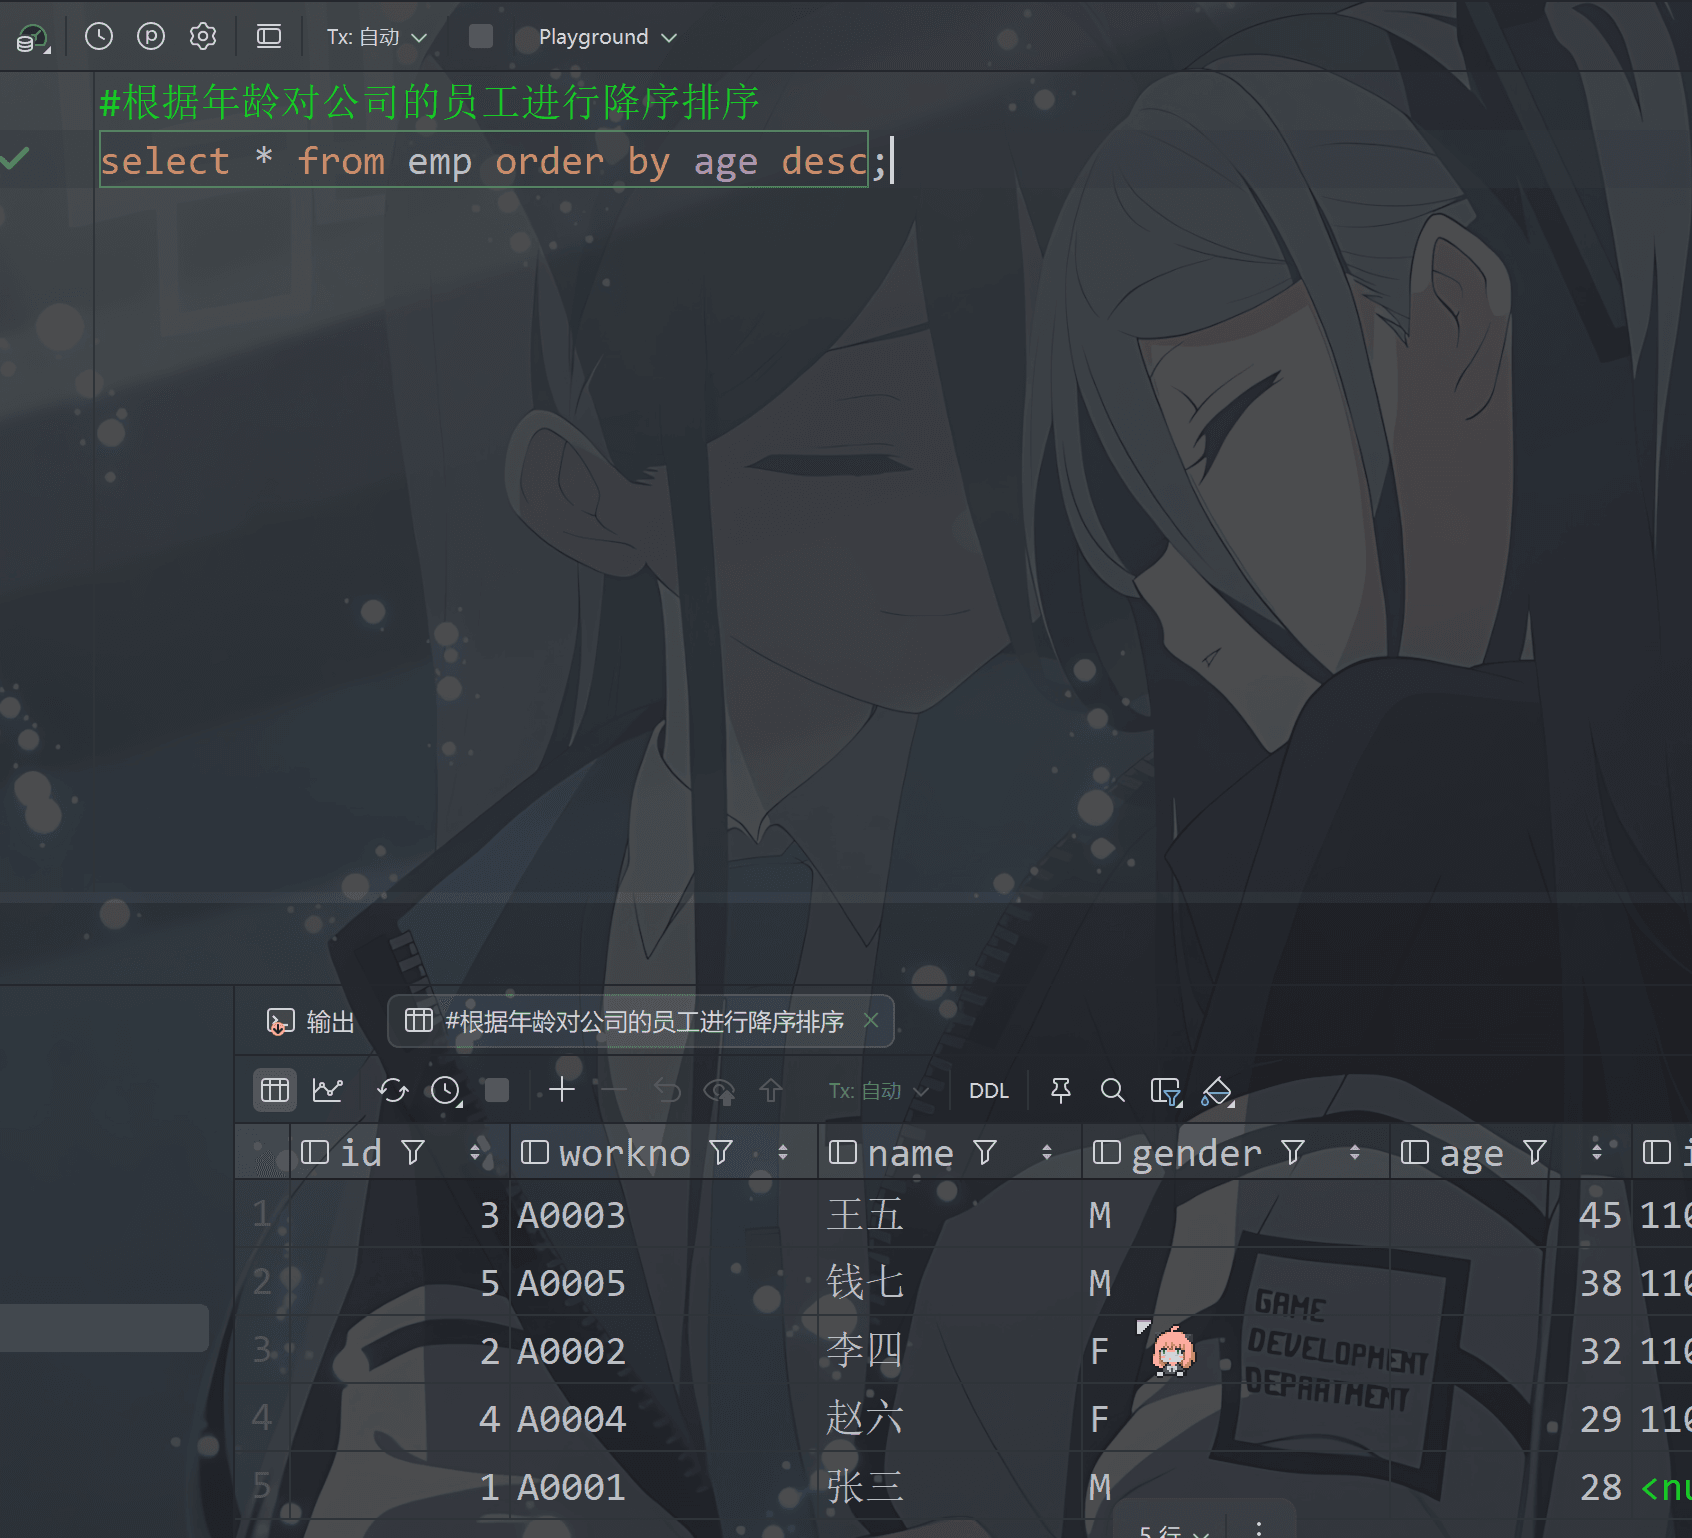Open query history clock icon in editor toolbar

(99, 37)
